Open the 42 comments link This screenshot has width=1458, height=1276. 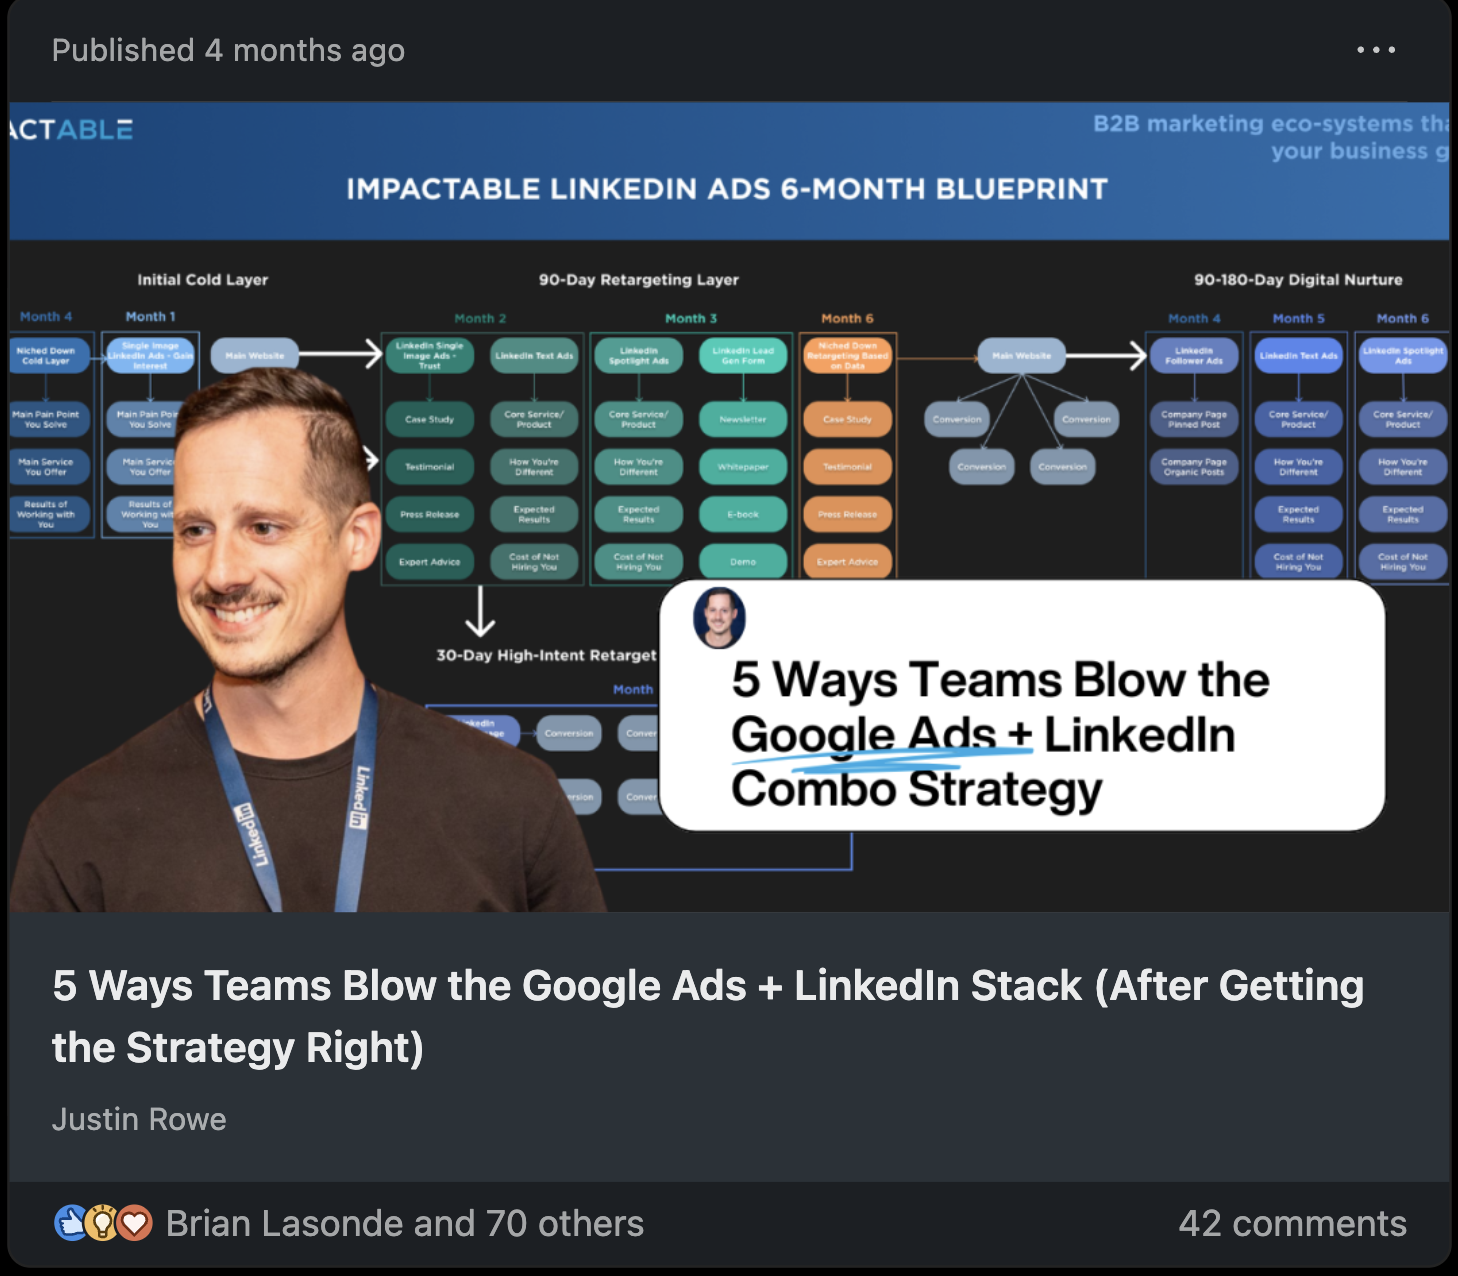[x=1292, y=1223]
